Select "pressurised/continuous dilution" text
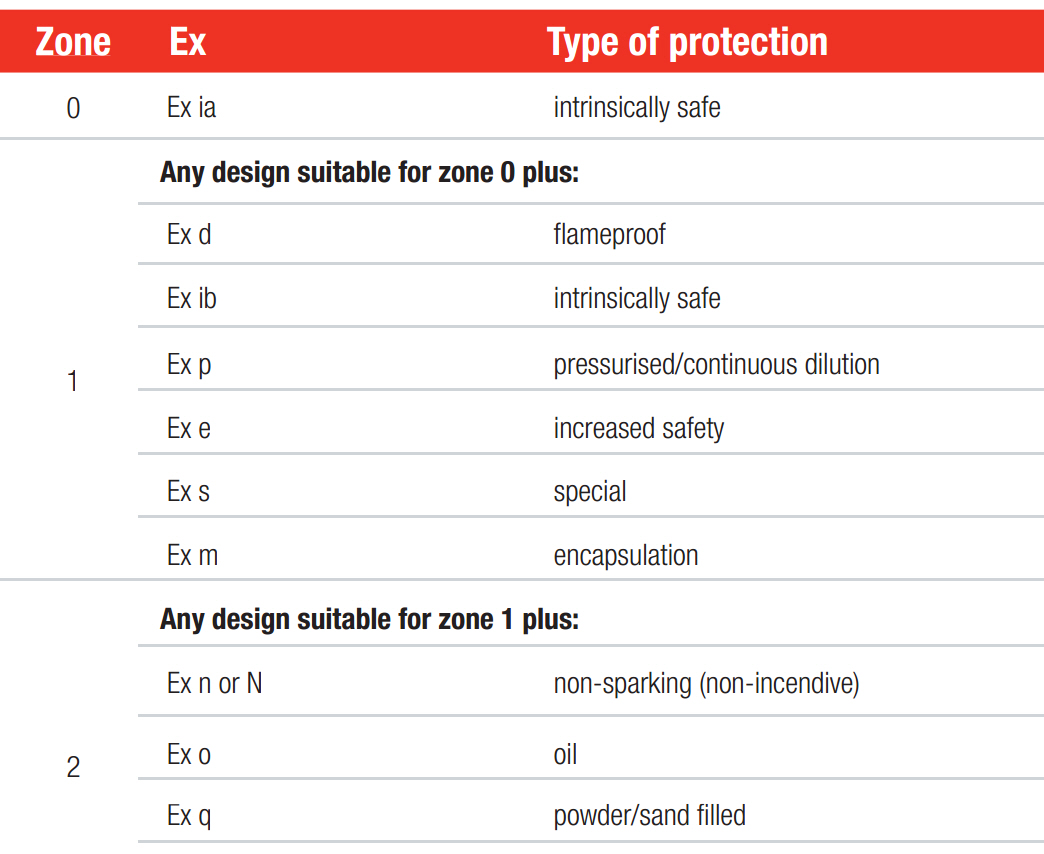Image resolution: width=1044 pixels, height=854 pixels. tap(716, 364)
